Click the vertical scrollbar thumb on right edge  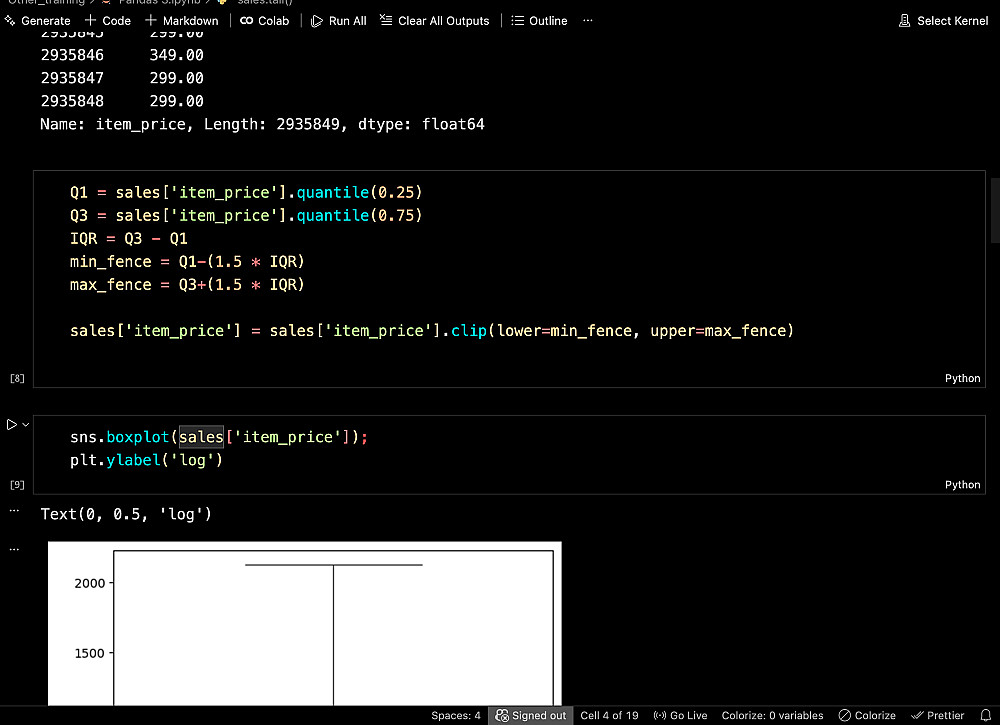click(x=995, y=210)
